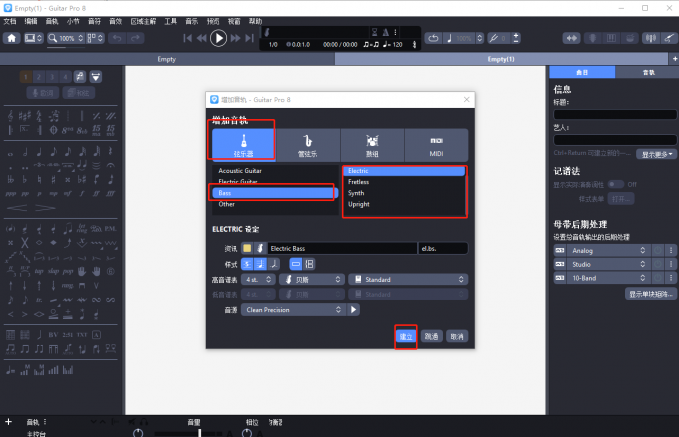Select the stringed instrument category icon
This screenshot has height=437, width=679.
(242, 143)
